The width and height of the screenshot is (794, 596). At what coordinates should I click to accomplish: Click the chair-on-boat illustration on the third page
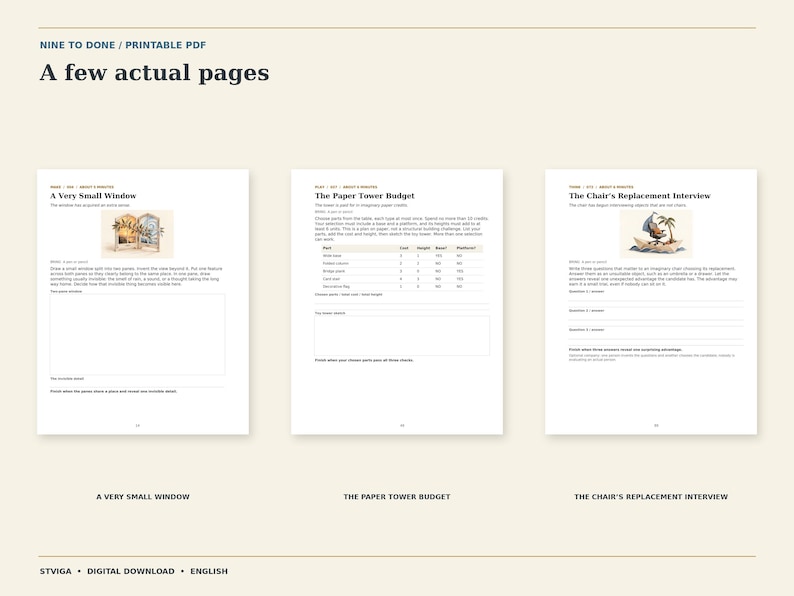656,234
